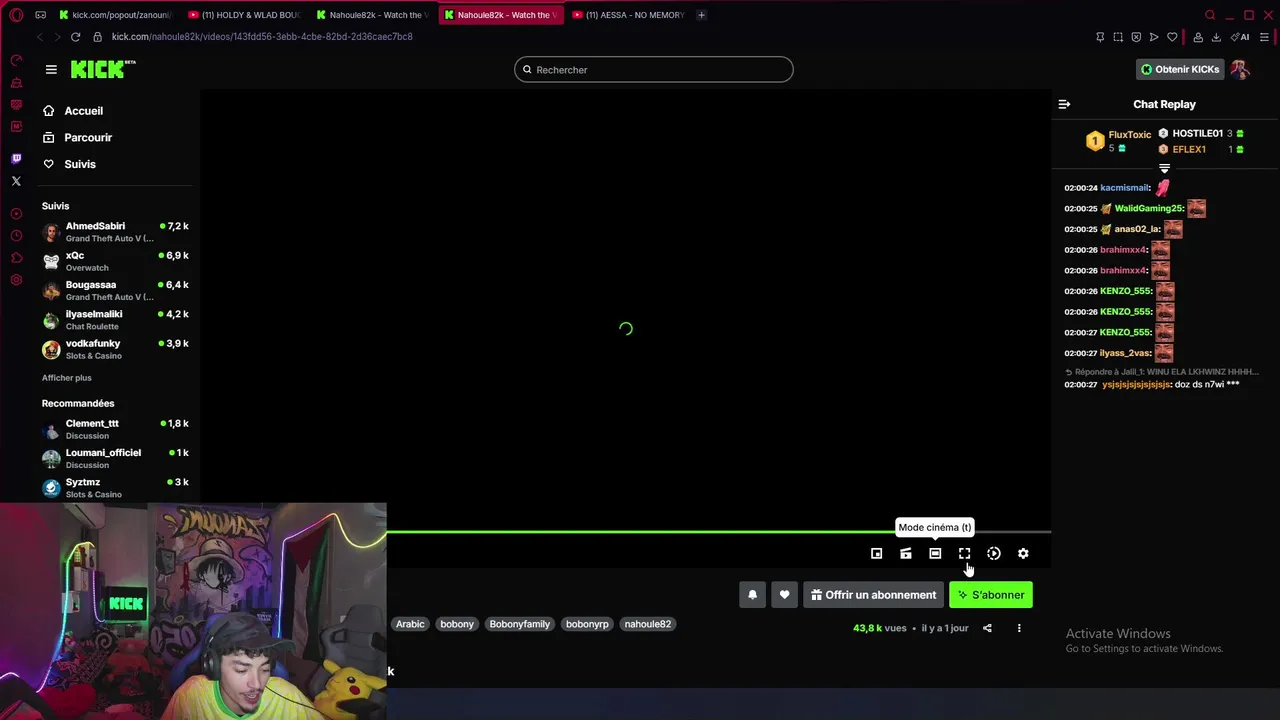Open the video player settings gear
Image resolution: width=1280 pixels, height=720 pixels.
pos(1023,553)
